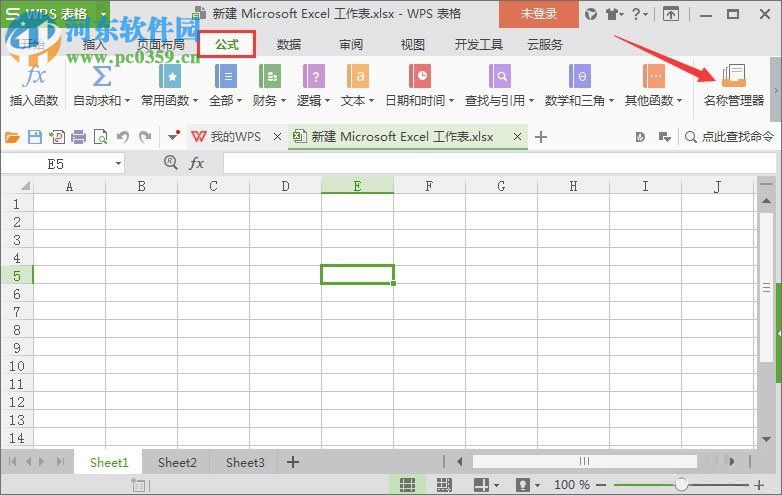Select the Sheet3 worksheet tab

coord(245,463)
